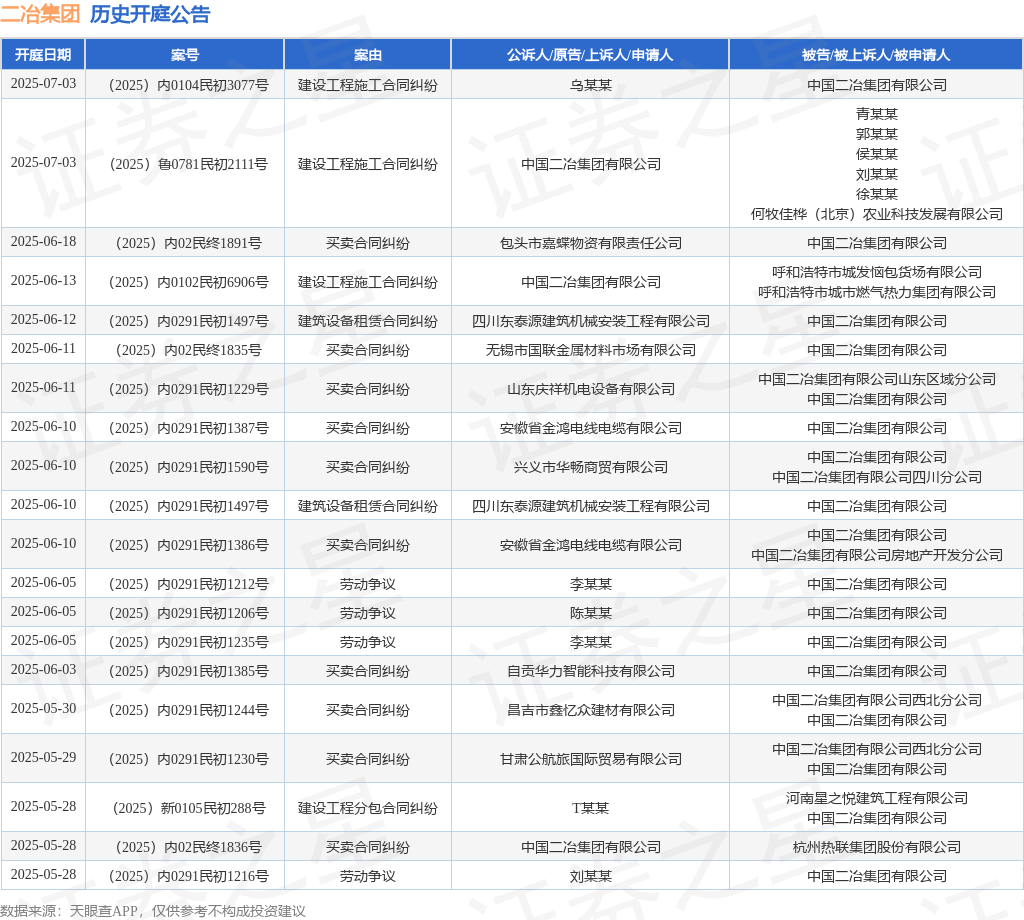Click 建设工程施工合同纠纷 in the 乌某某 row

pyautogui.click(x=368, y=86)
